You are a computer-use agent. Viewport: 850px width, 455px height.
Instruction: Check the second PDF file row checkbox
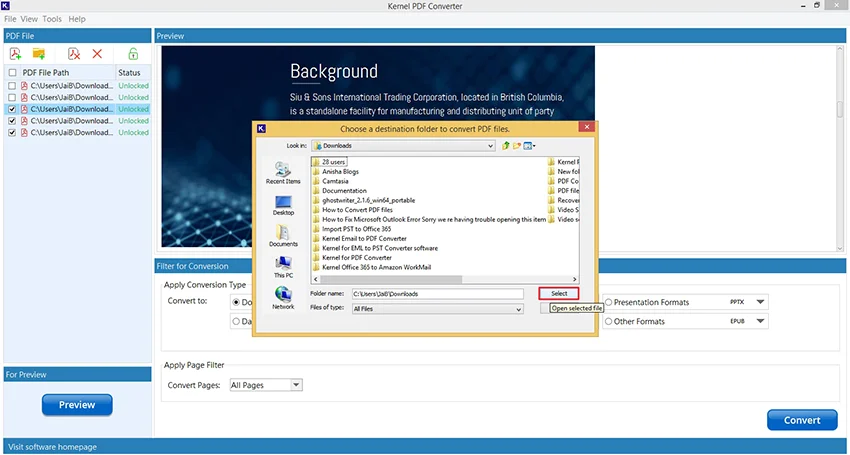12,98
